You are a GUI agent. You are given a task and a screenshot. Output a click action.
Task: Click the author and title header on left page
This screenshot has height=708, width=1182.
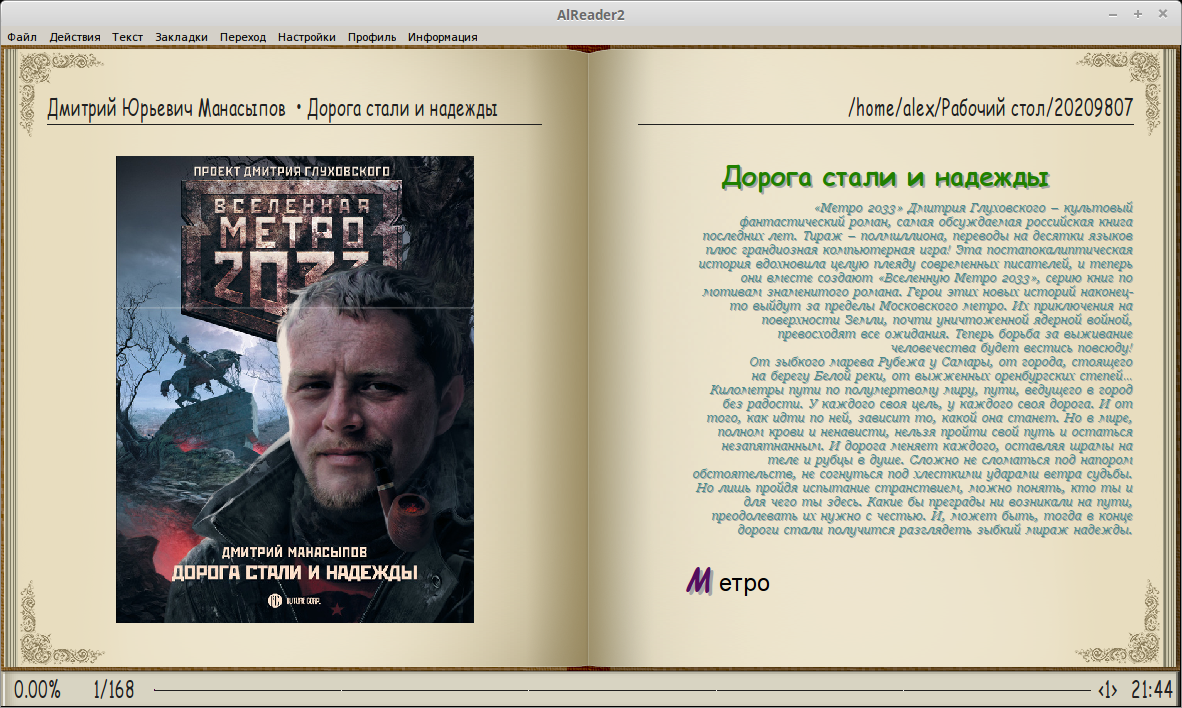click(272, 109)
